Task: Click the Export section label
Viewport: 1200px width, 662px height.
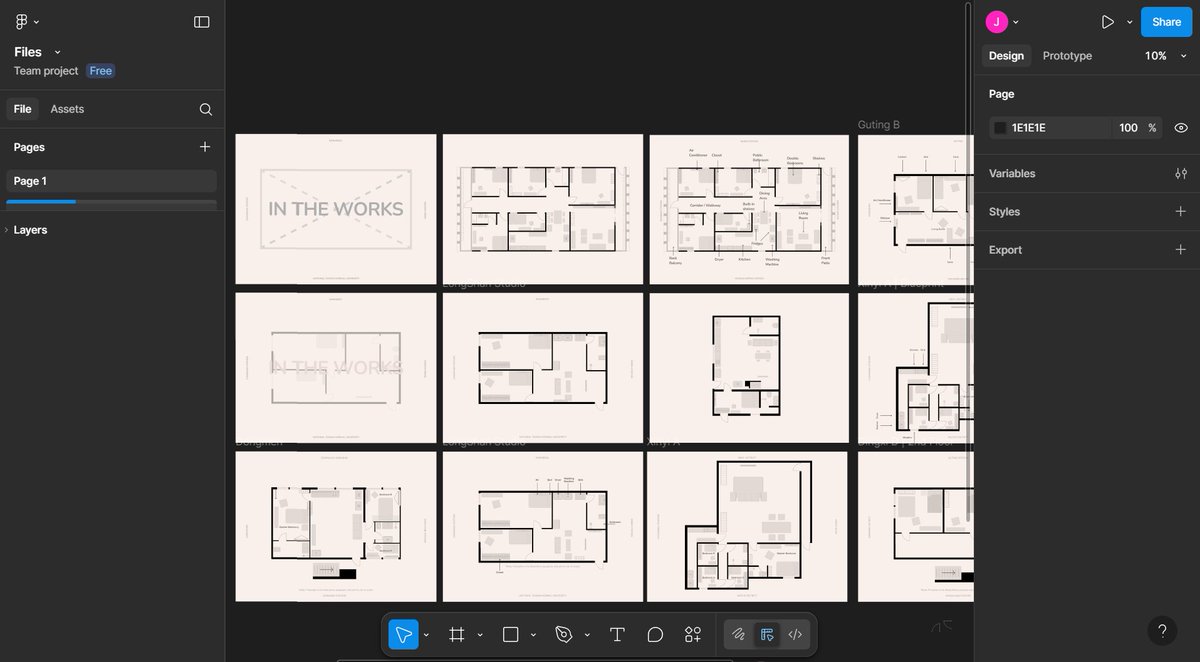Action: point(1005,250)
